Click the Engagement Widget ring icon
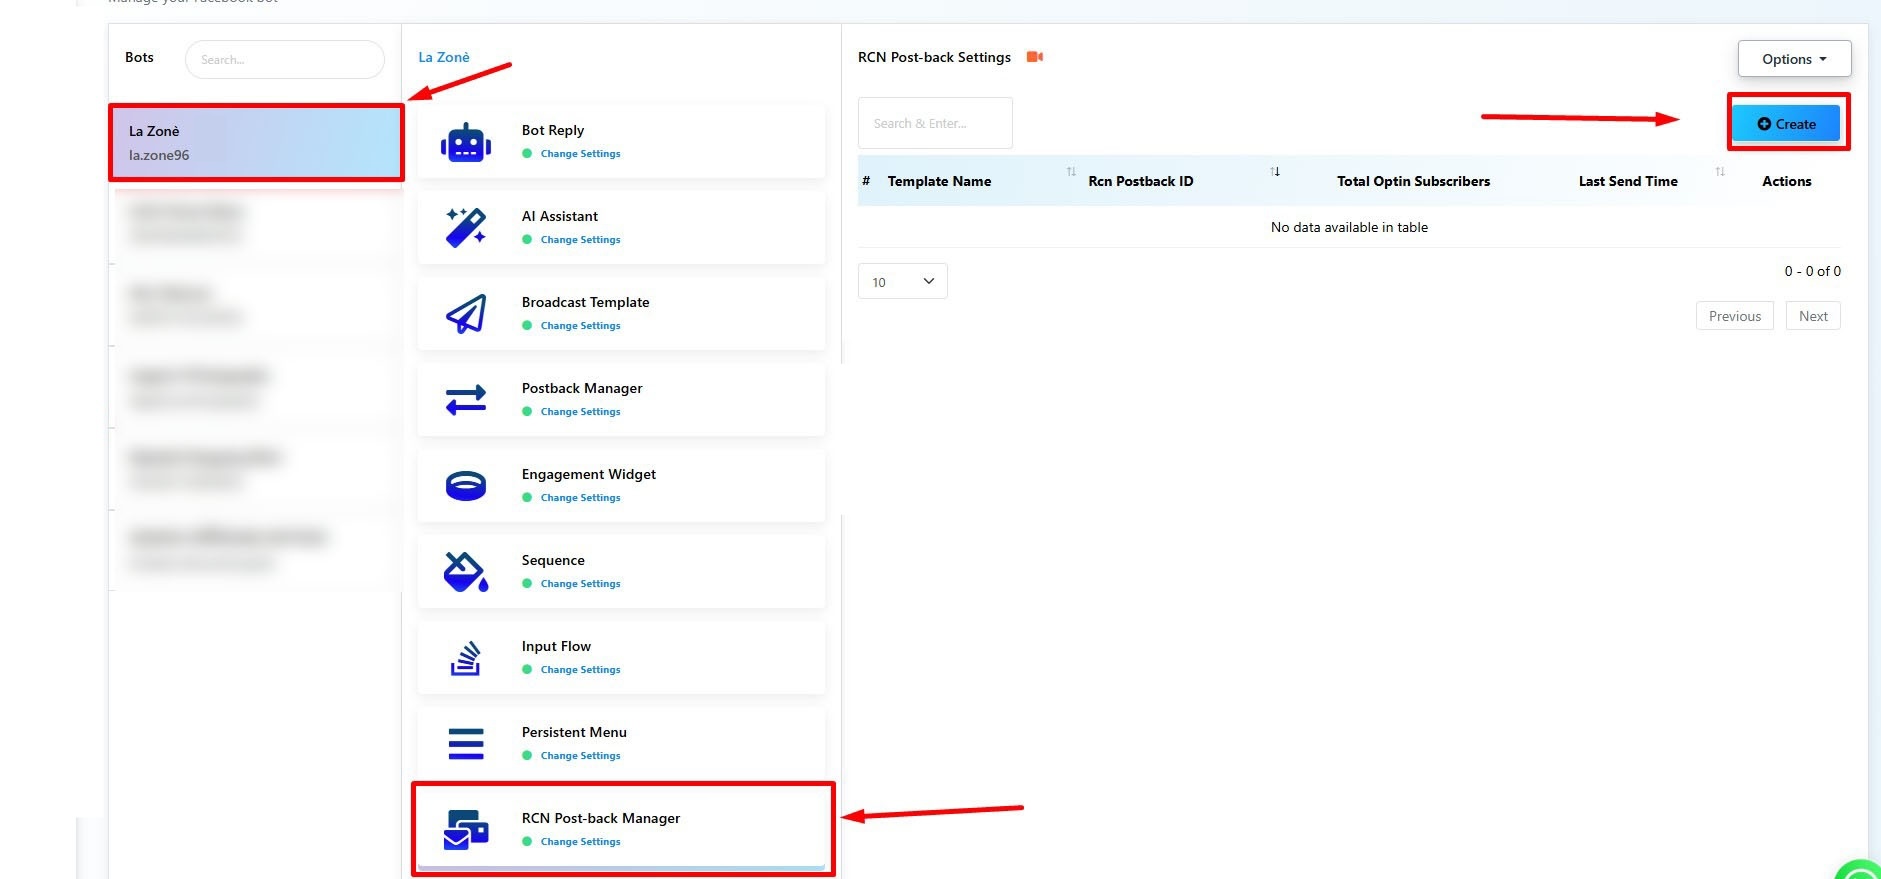 (x=466, y=486)
